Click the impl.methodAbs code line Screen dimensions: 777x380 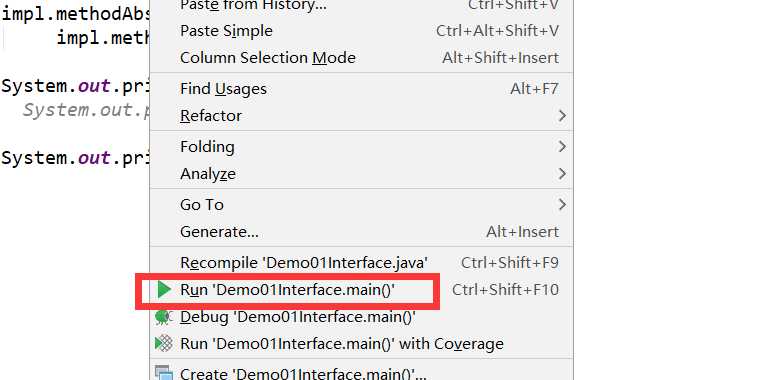[75, 13]
